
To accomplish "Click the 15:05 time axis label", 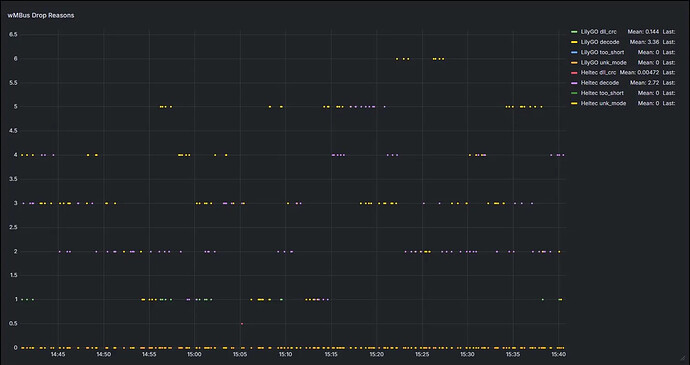I will pyautogui.click(x=240, y=354).
